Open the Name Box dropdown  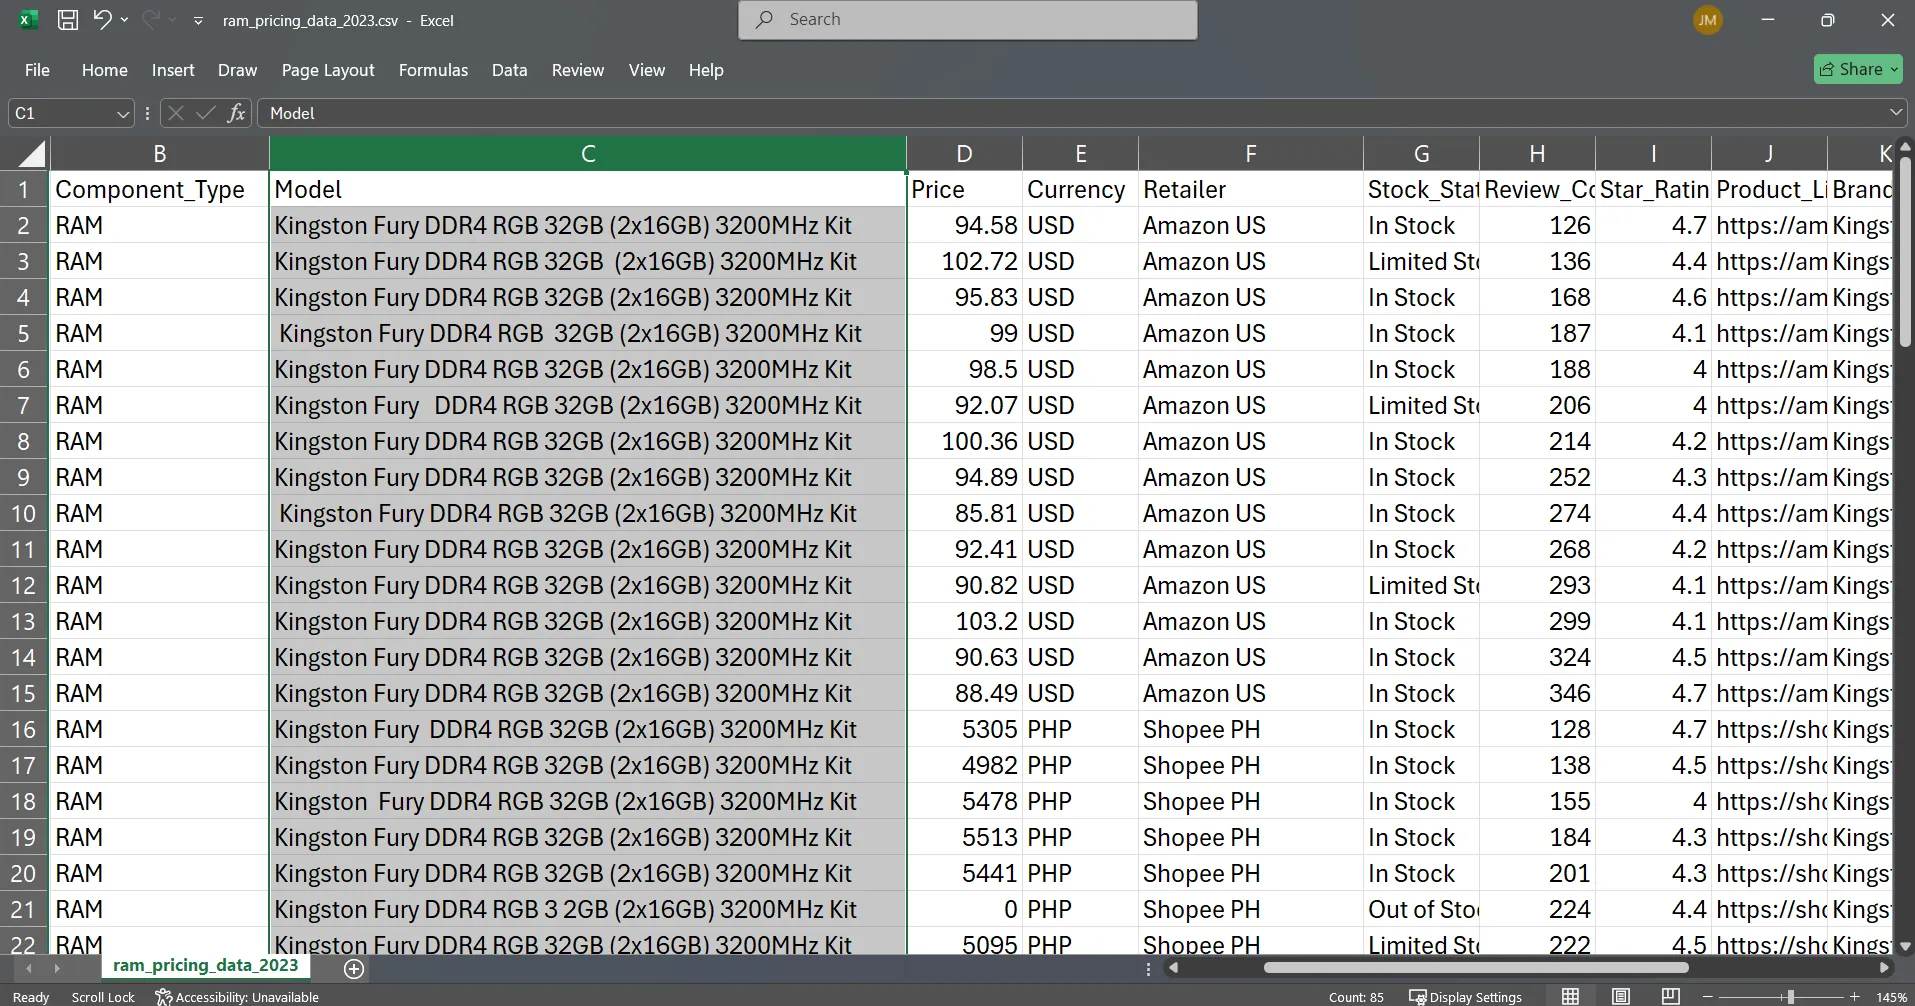pos(121,113)
